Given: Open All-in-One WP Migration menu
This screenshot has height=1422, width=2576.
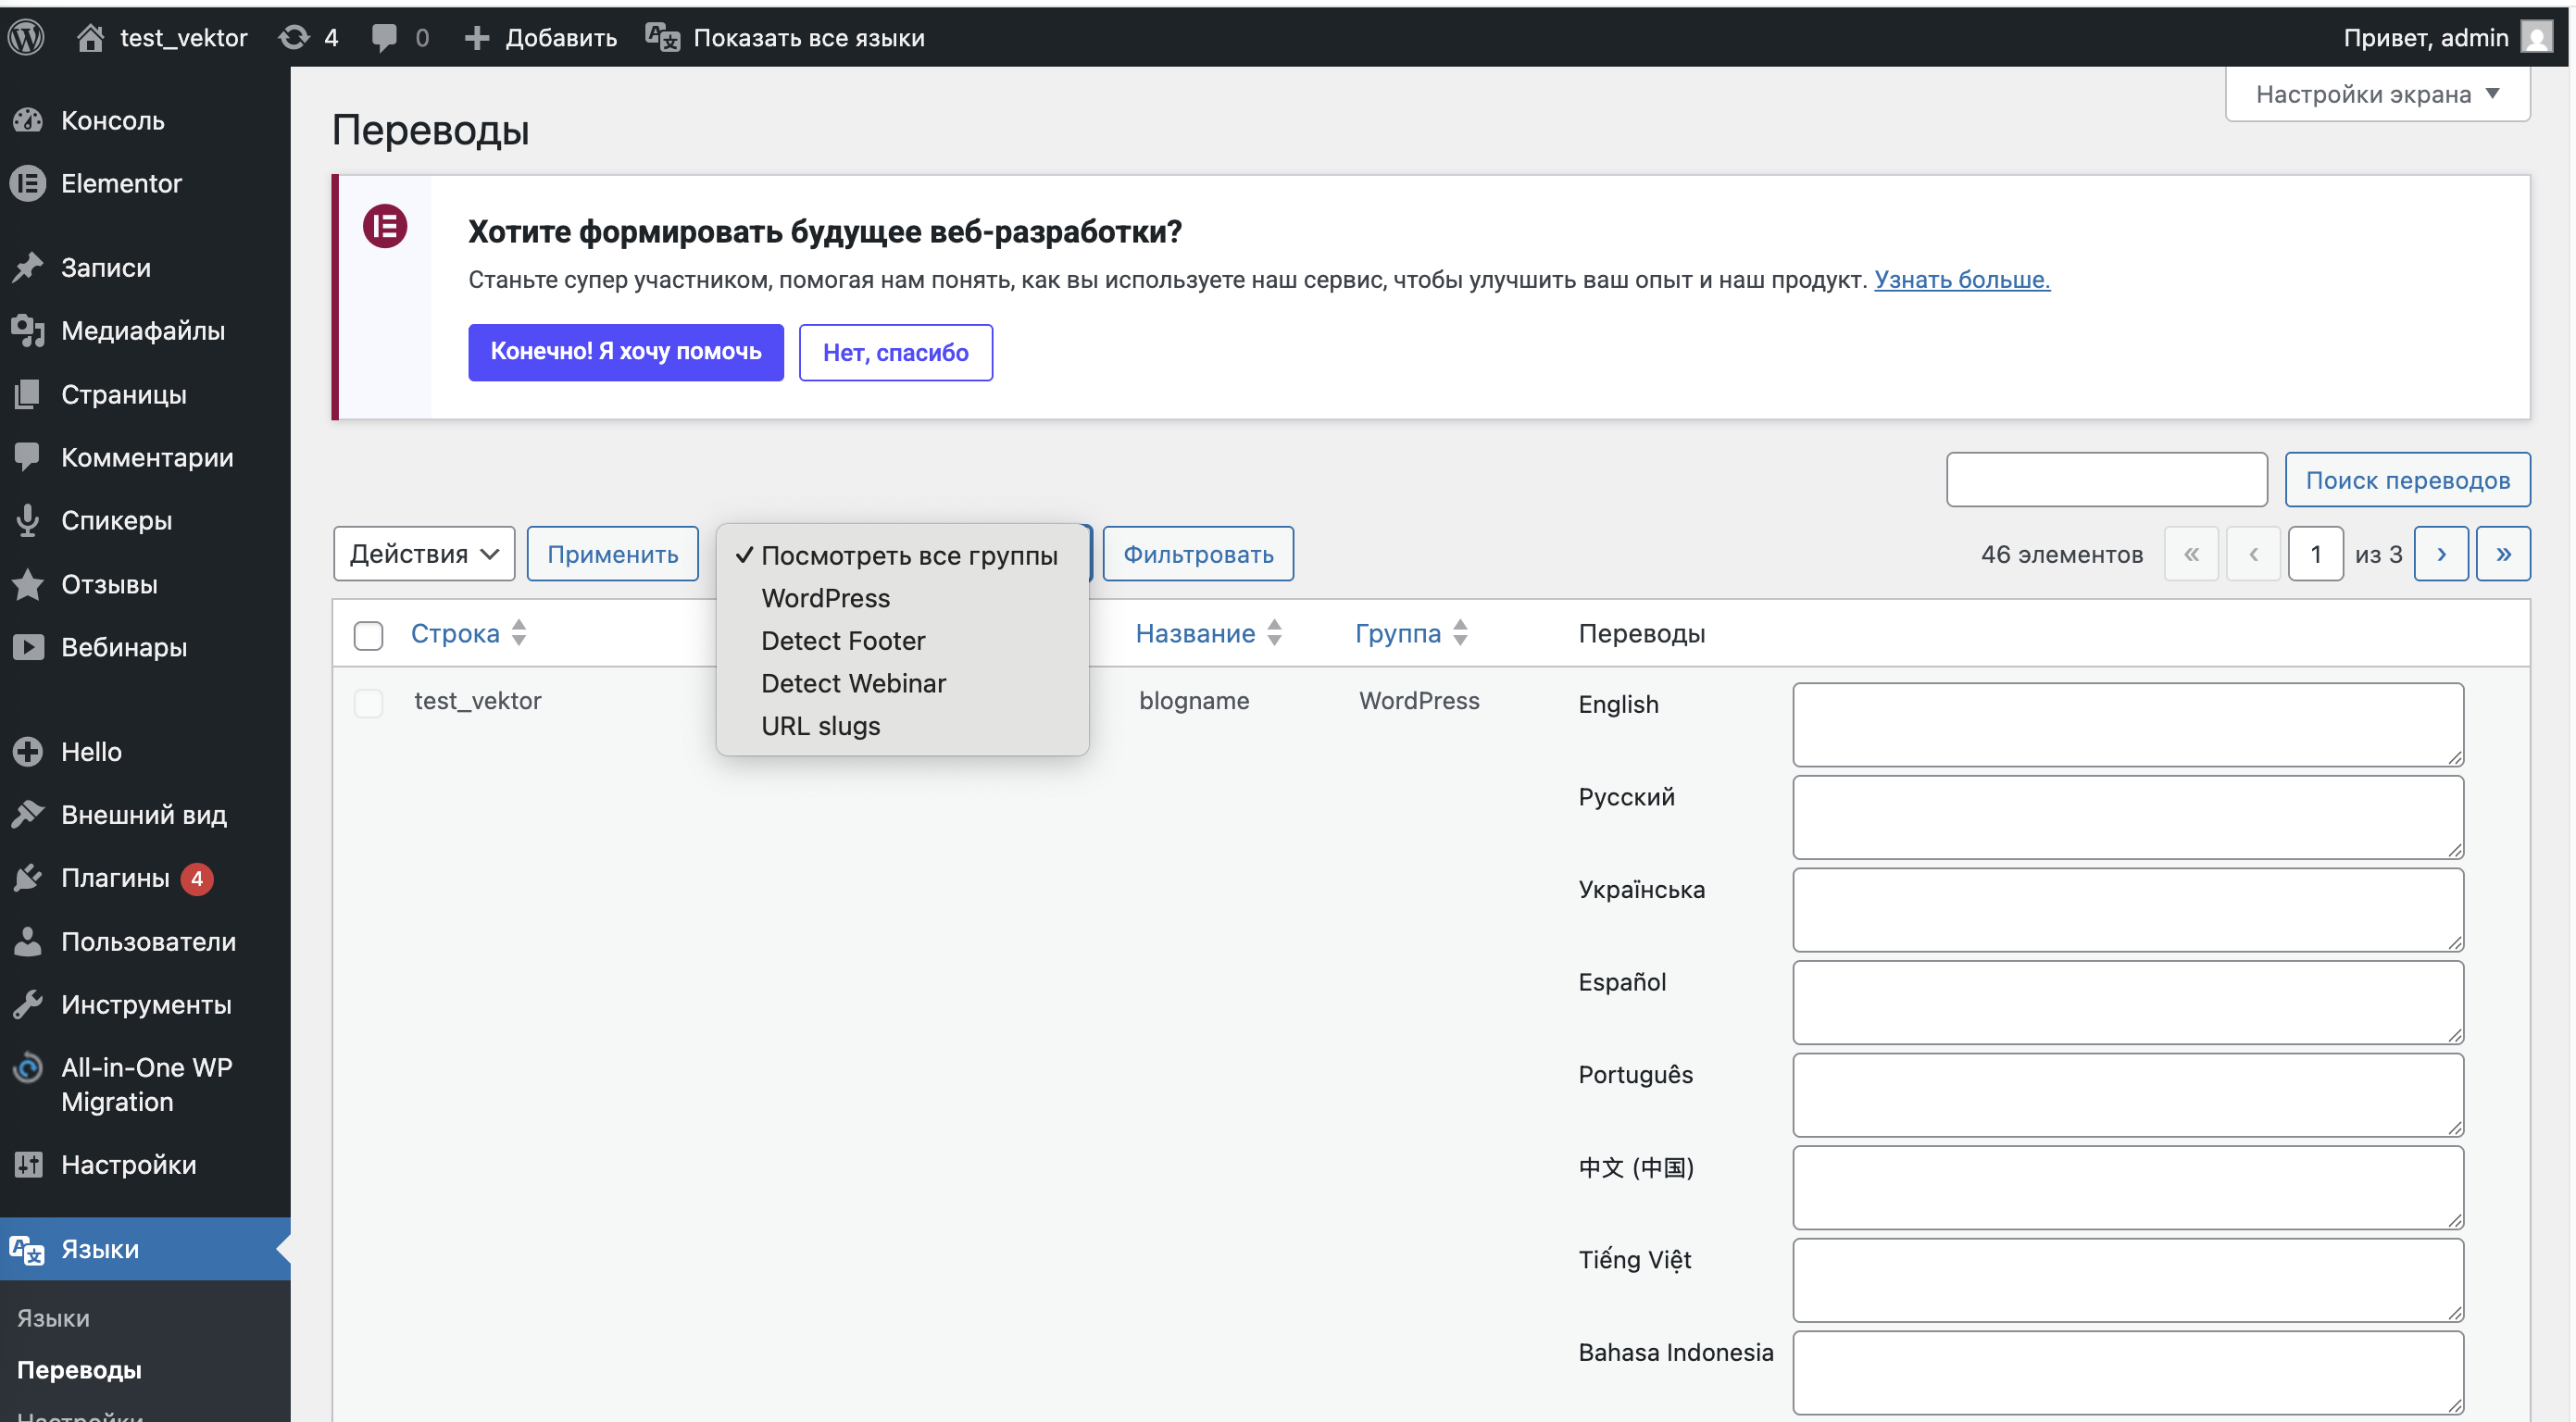Looking at the screenshot, I should 146,1084.
